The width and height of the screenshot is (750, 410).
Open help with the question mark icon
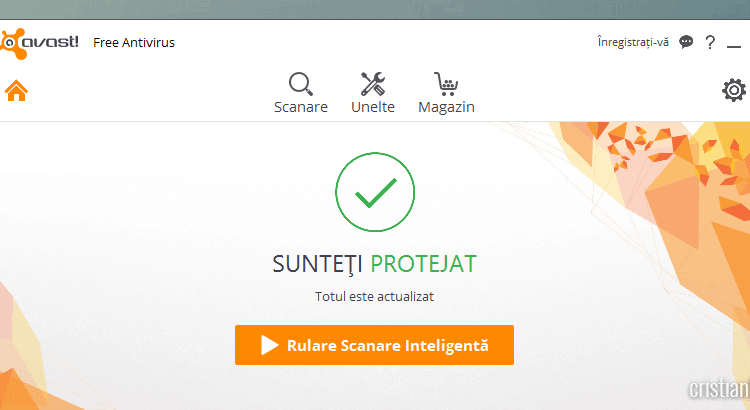(710, 42)
